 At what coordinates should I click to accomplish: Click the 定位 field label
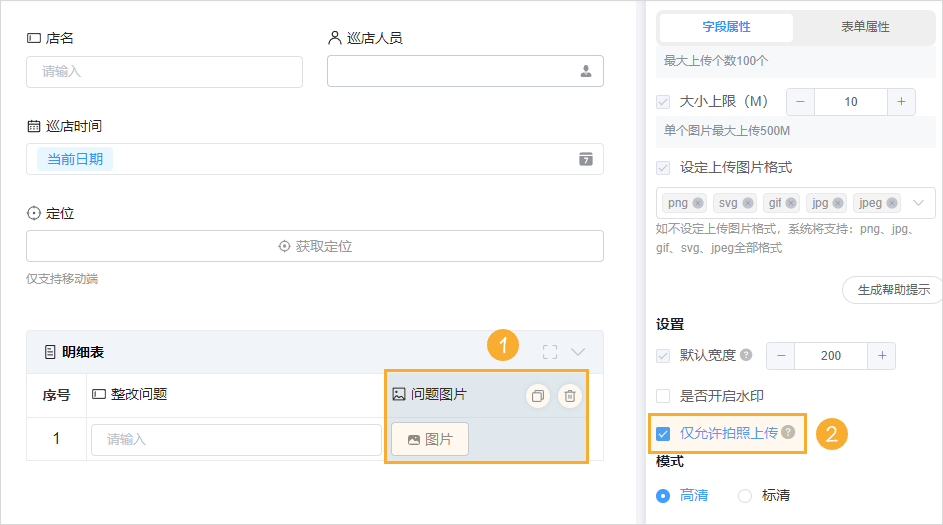tap(60, 213)
